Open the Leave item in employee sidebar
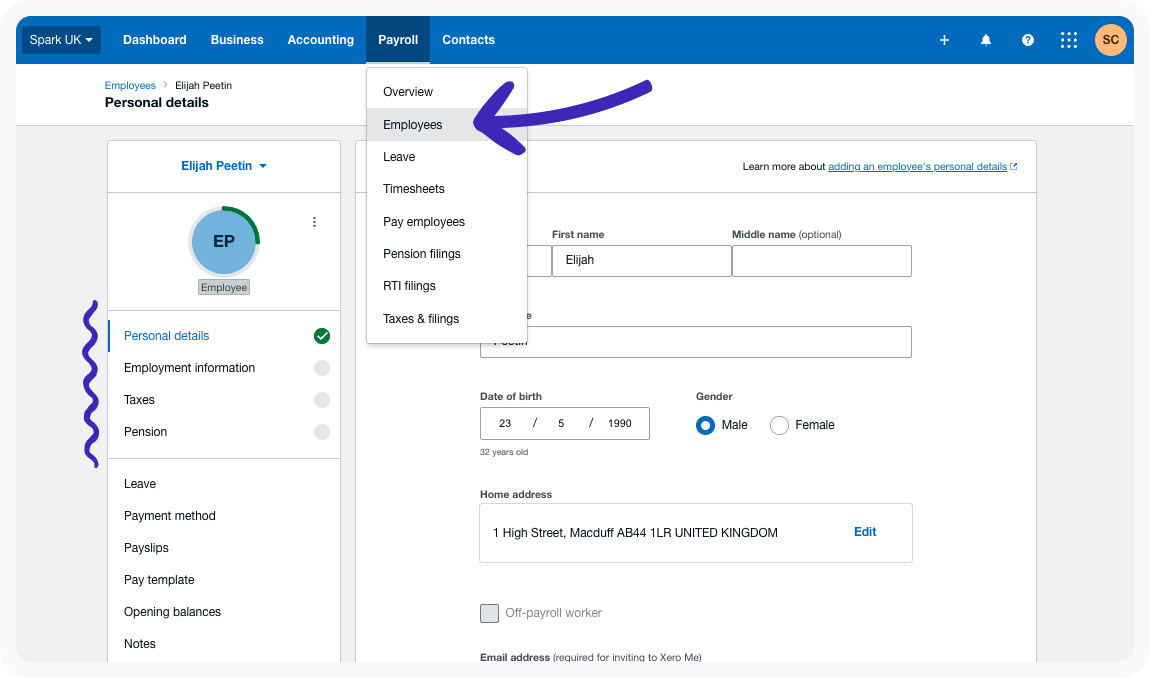The width and height of the screenshot is (1150, 678). [x=224, y=484]
